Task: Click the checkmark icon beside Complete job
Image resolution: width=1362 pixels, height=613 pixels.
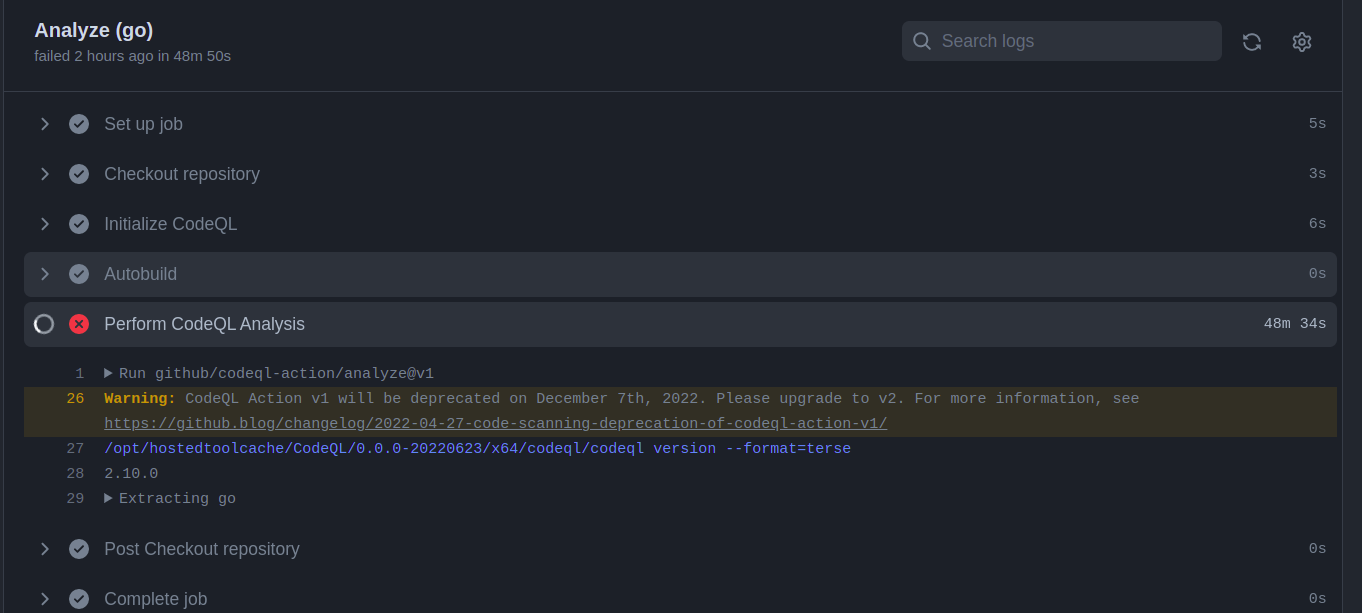Action: point(79,598)
